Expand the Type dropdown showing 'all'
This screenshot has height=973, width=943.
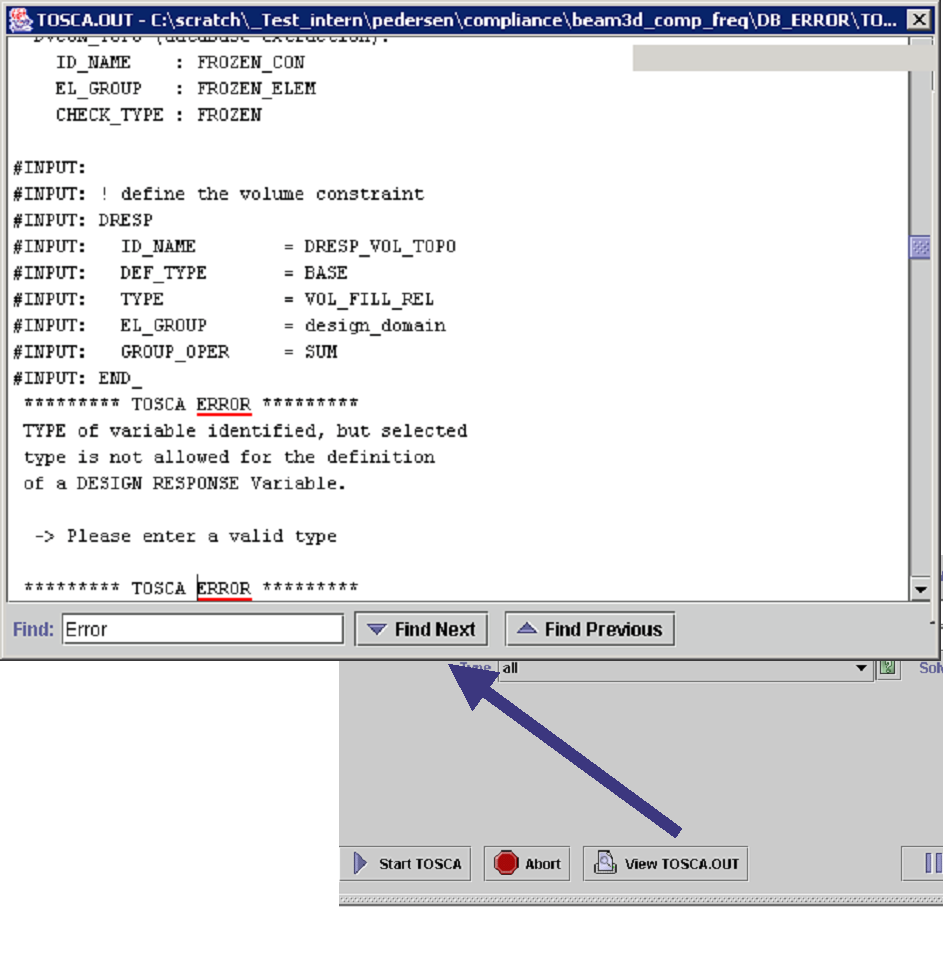pyautogui.click(x=862, y=668)
